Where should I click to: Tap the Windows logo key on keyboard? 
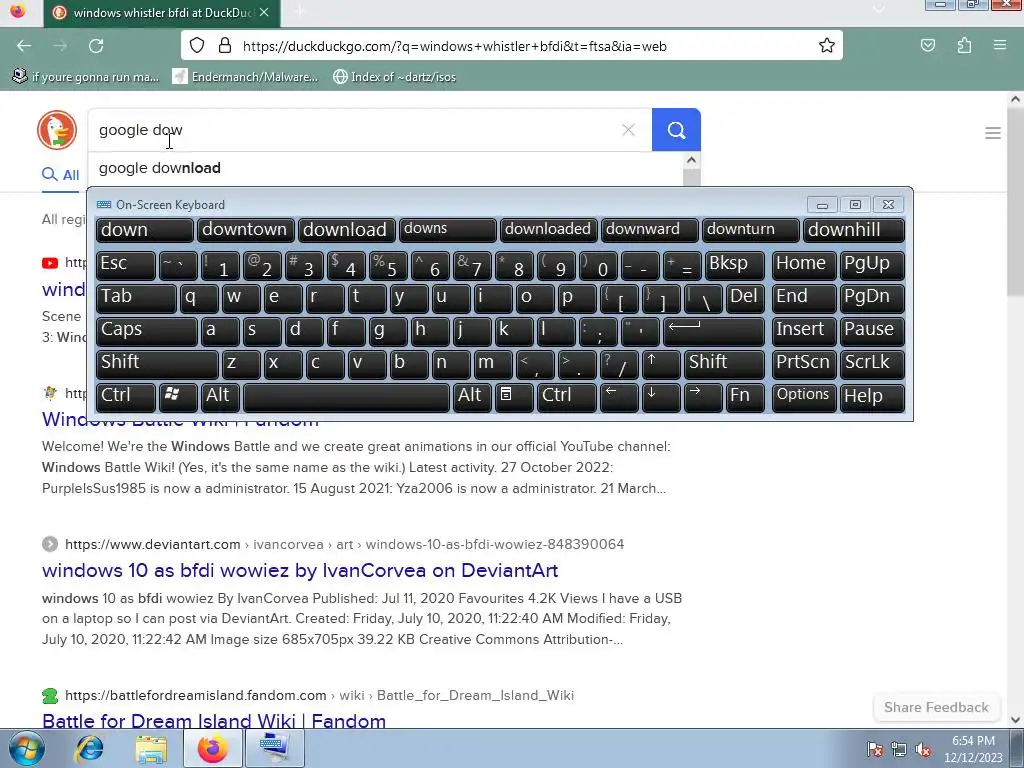[x=178, y=397]
